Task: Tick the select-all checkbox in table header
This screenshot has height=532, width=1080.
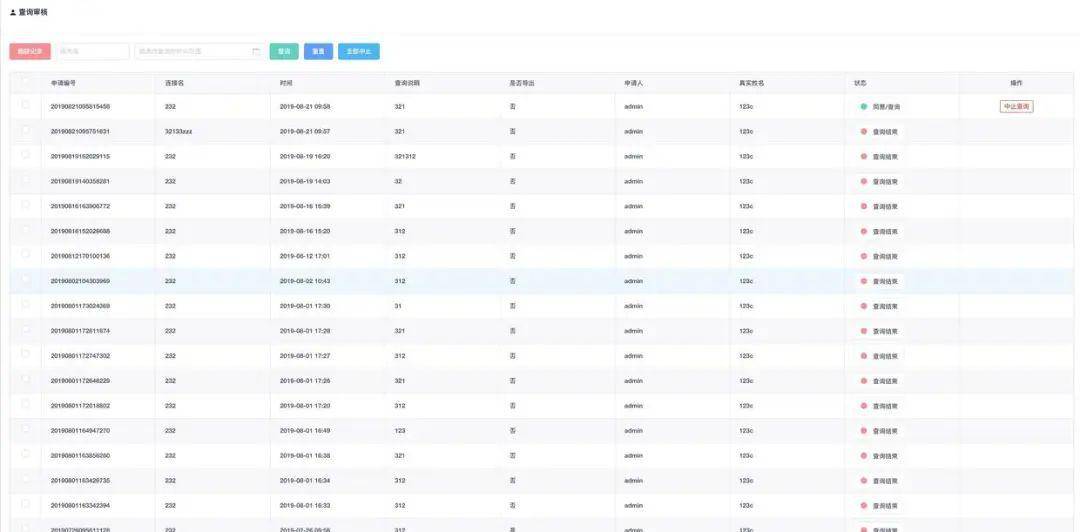Action: pos(25,82)
